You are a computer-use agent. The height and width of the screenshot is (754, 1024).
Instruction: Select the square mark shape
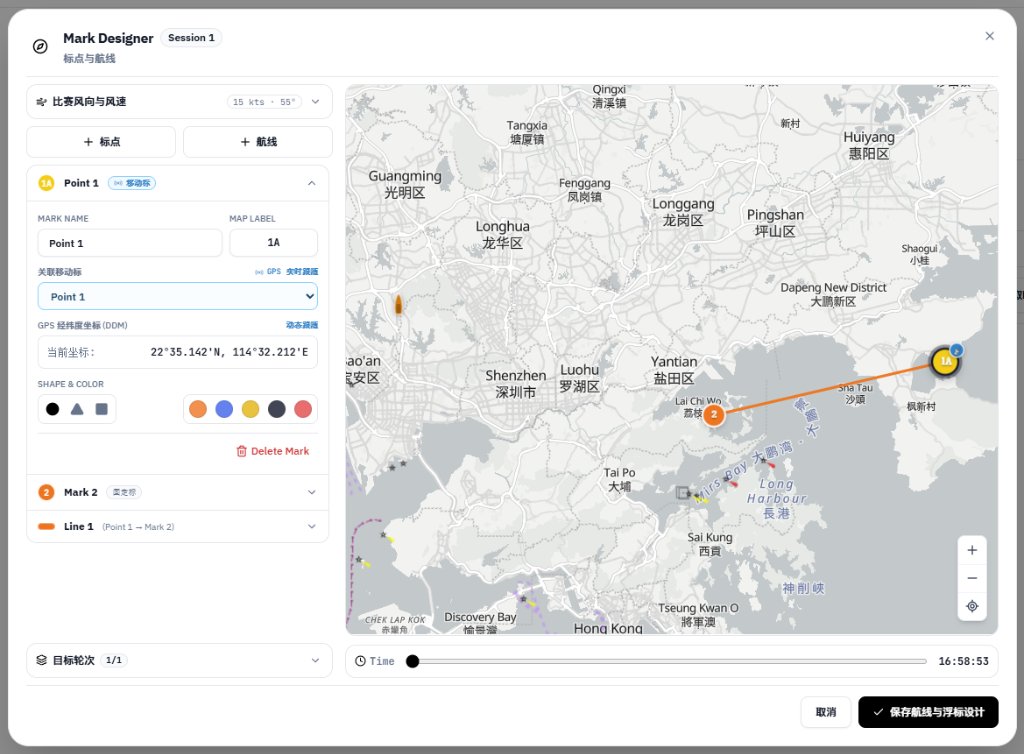click(101, 409)
